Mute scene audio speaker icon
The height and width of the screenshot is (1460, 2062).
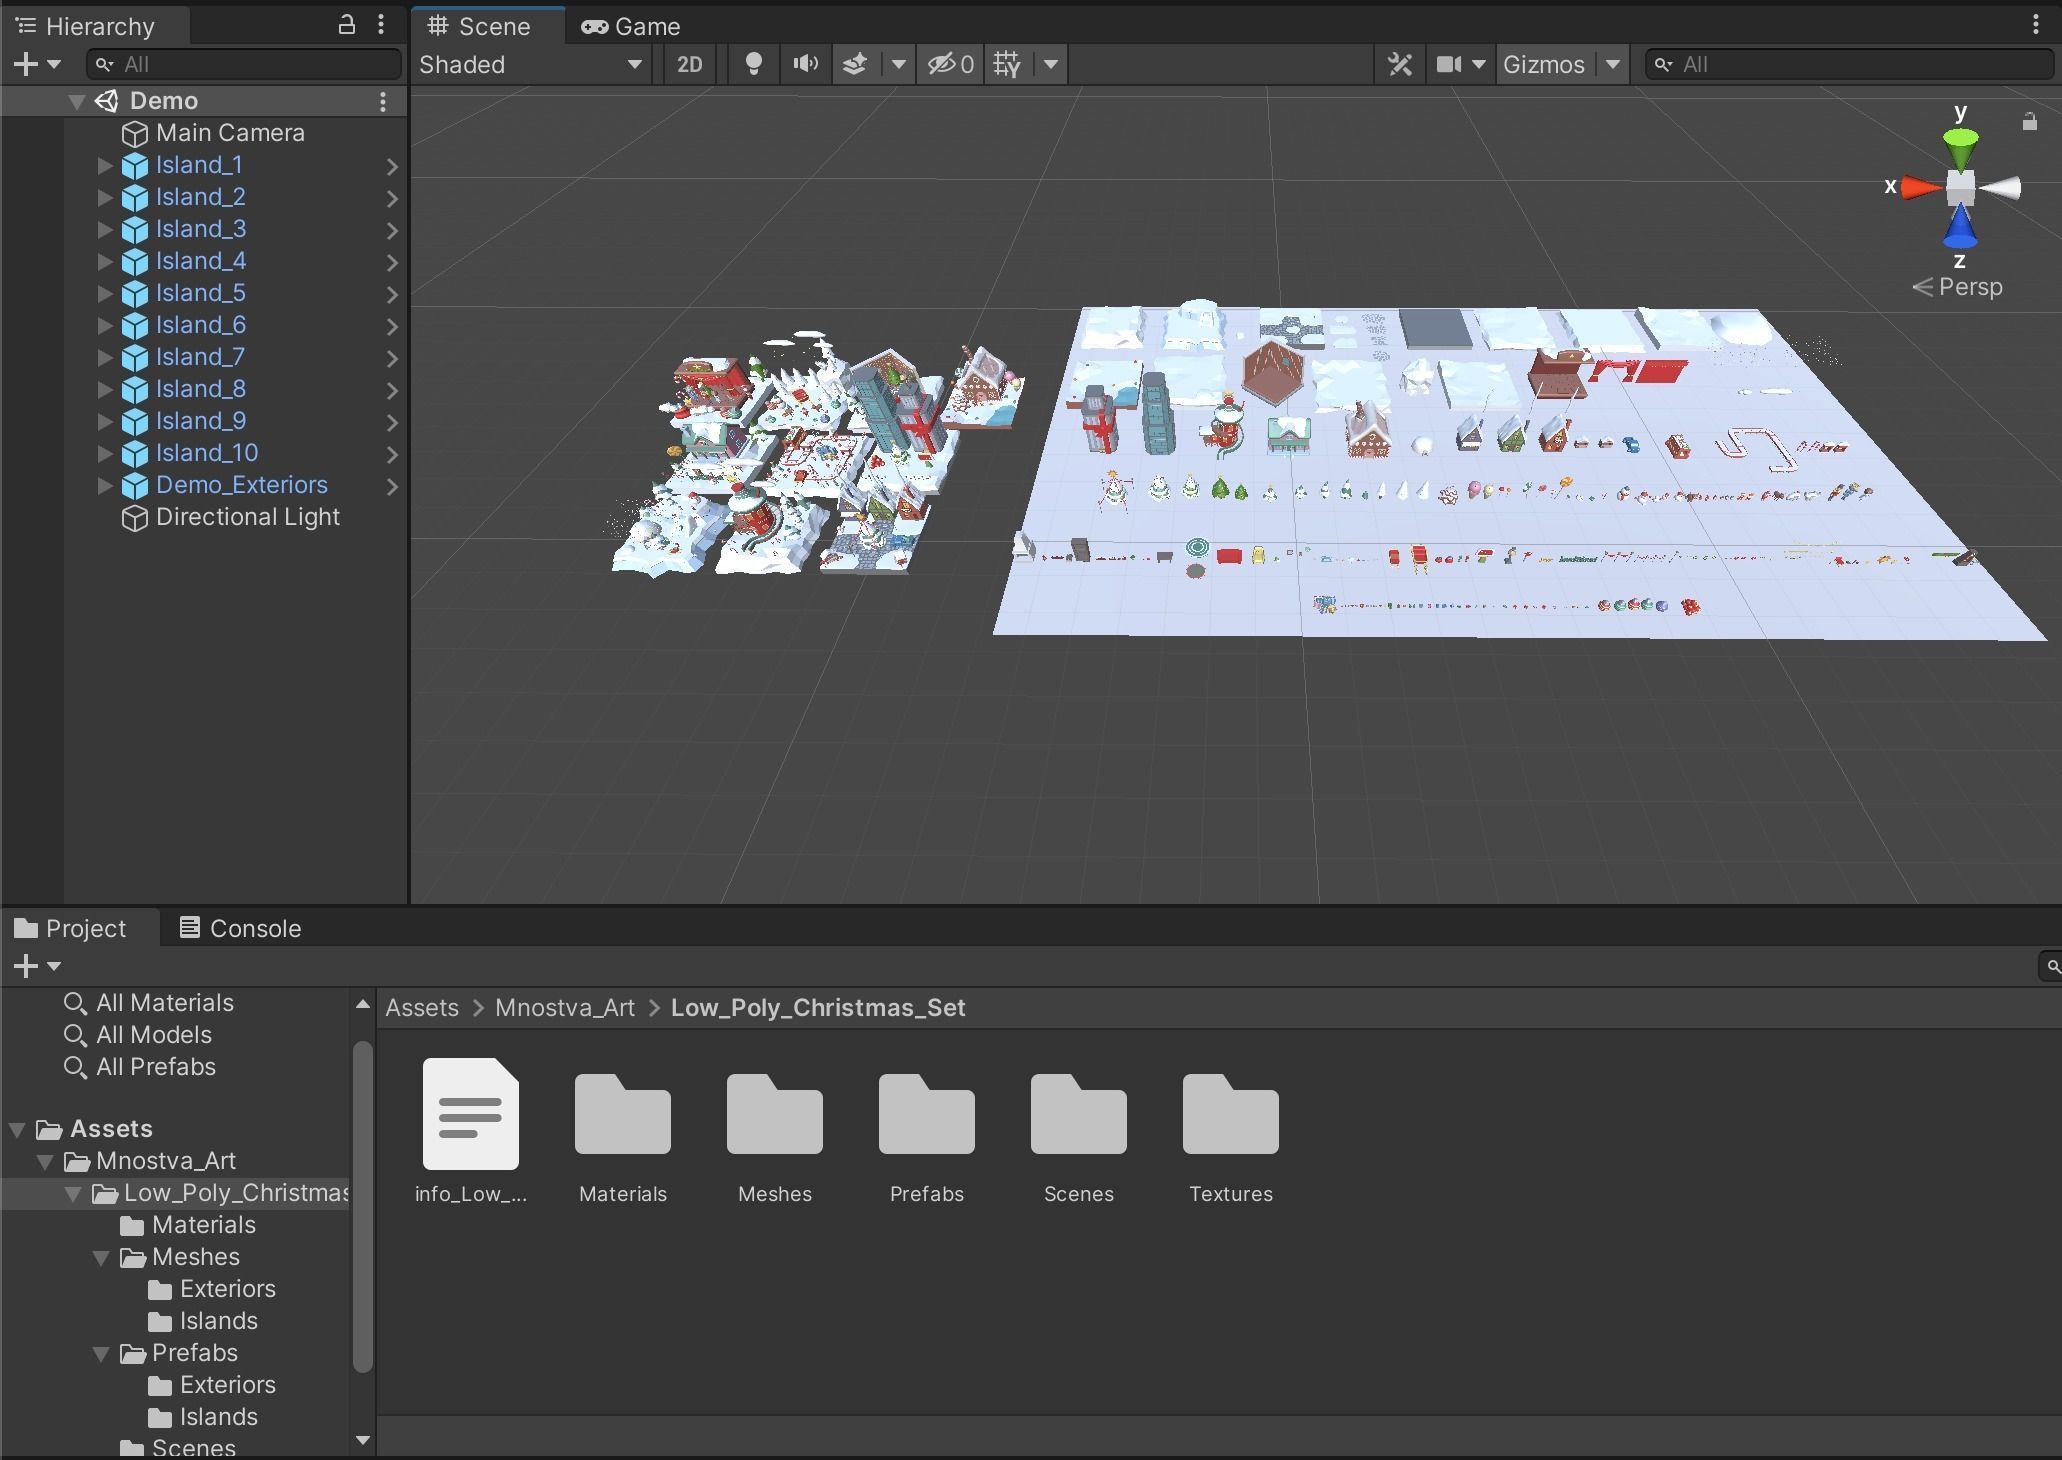(x=805, y=64)
